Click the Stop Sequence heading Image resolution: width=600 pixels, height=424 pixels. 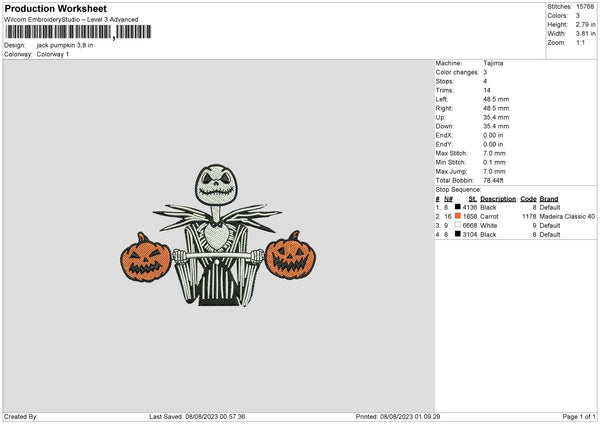tap(458, 190)
